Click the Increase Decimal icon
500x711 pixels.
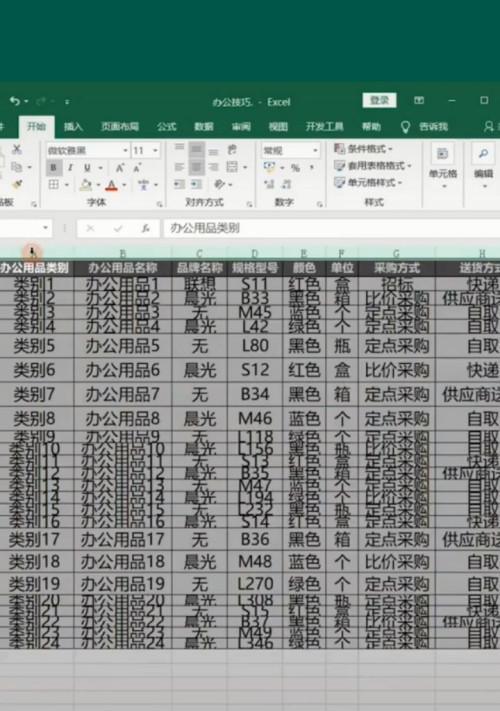(x=269, y=184)
